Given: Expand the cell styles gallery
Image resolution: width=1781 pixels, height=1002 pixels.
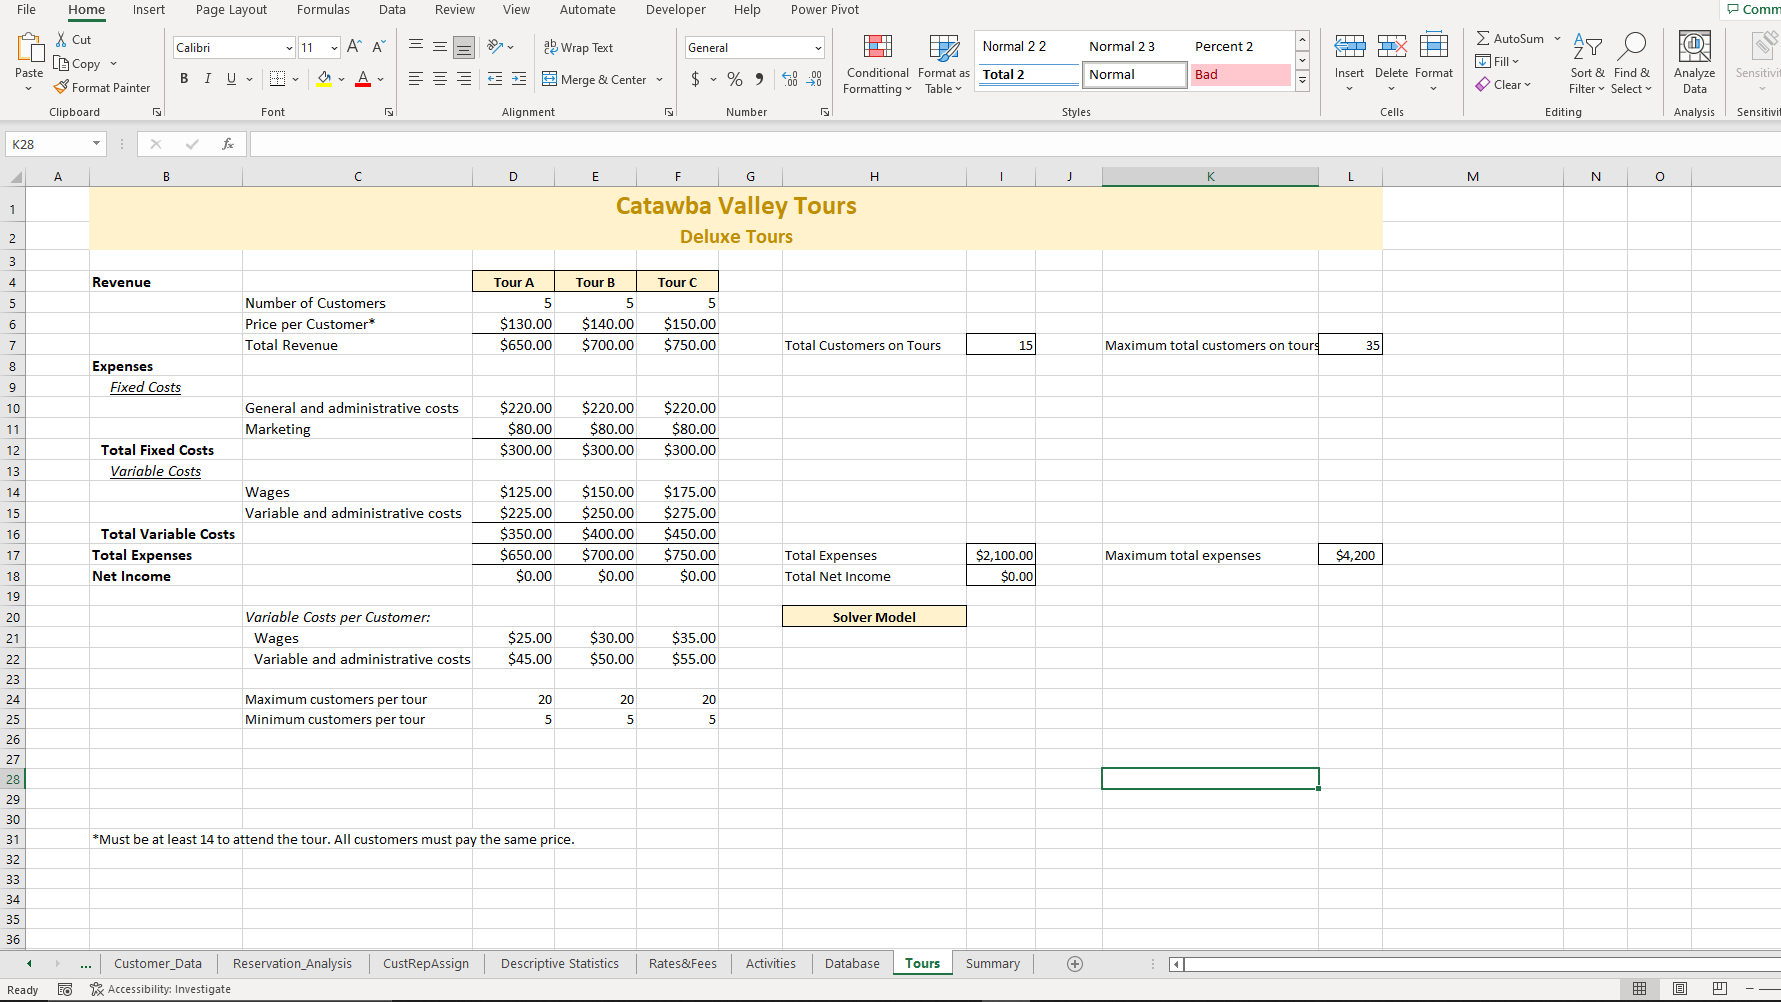Looking at the screenshot, I should click(1302, 80).
